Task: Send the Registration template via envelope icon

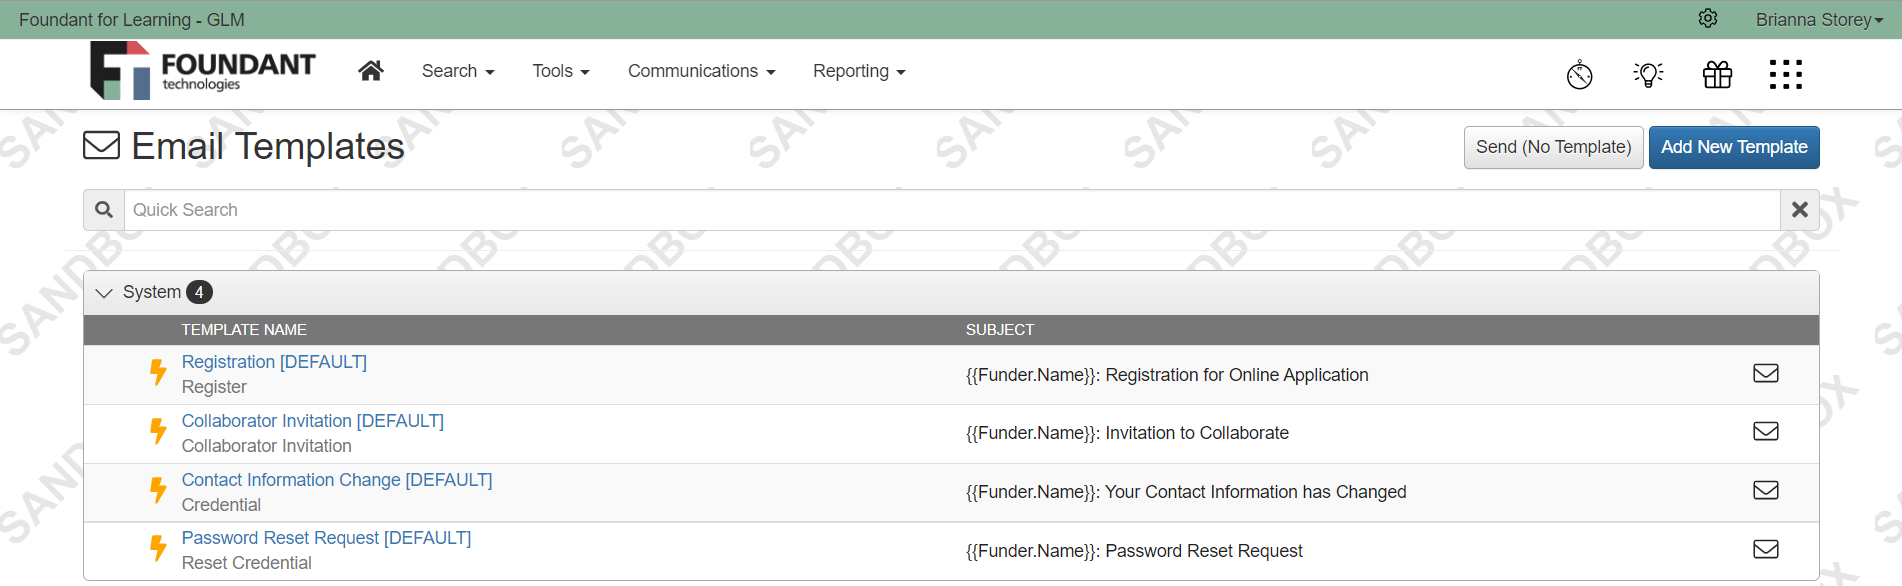Action: click(1766, 373)
